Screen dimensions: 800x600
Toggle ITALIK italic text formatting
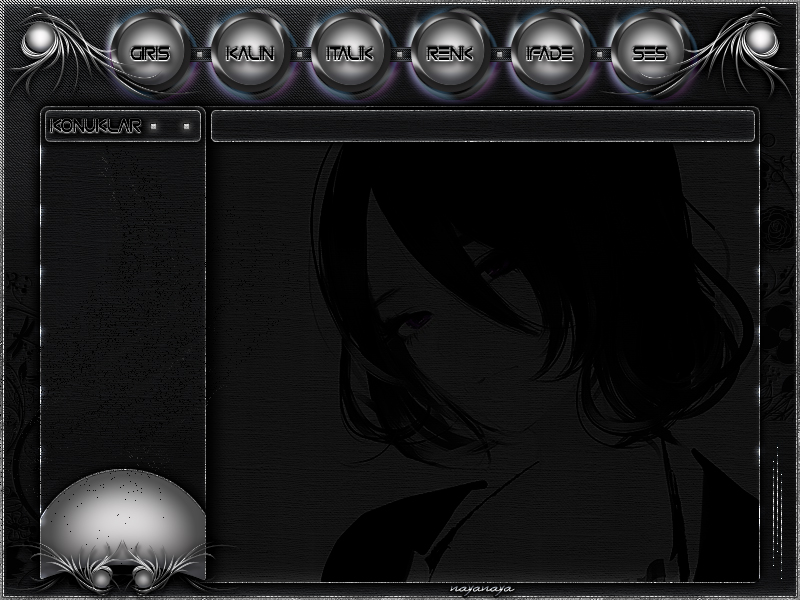click(x=349, y=53)
